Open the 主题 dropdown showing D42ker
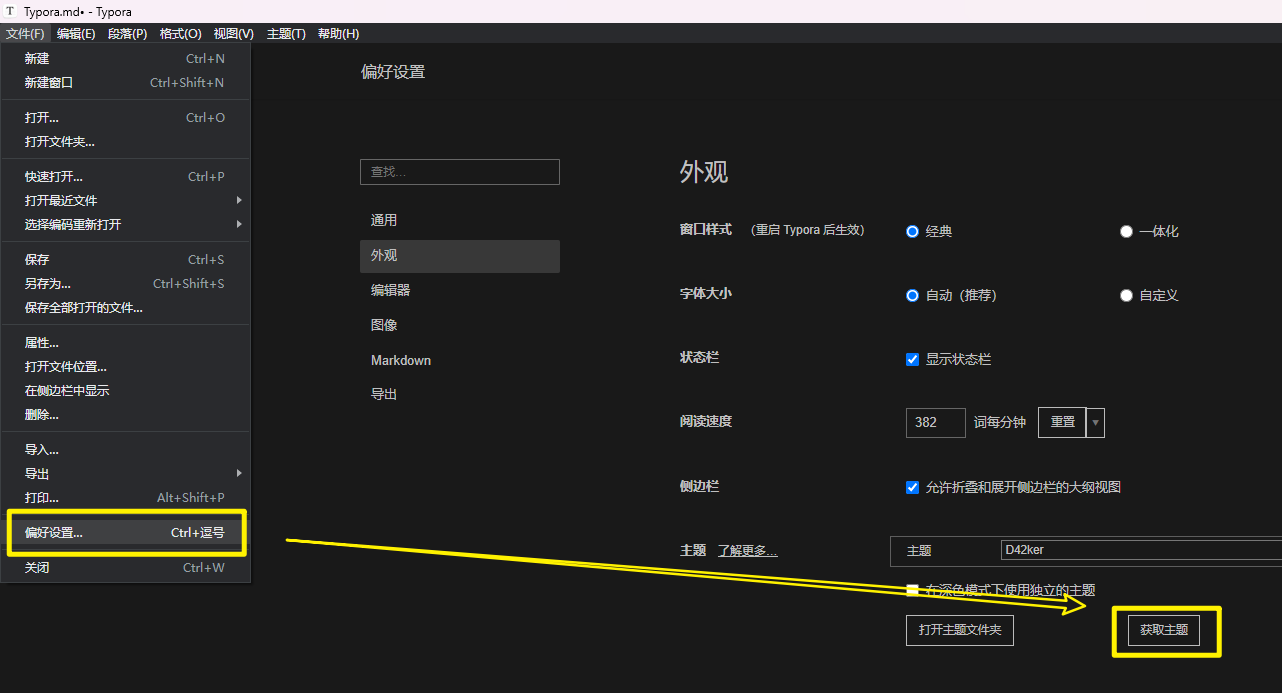Viewport: 1282px width, 693px height. coord(1140,550)
